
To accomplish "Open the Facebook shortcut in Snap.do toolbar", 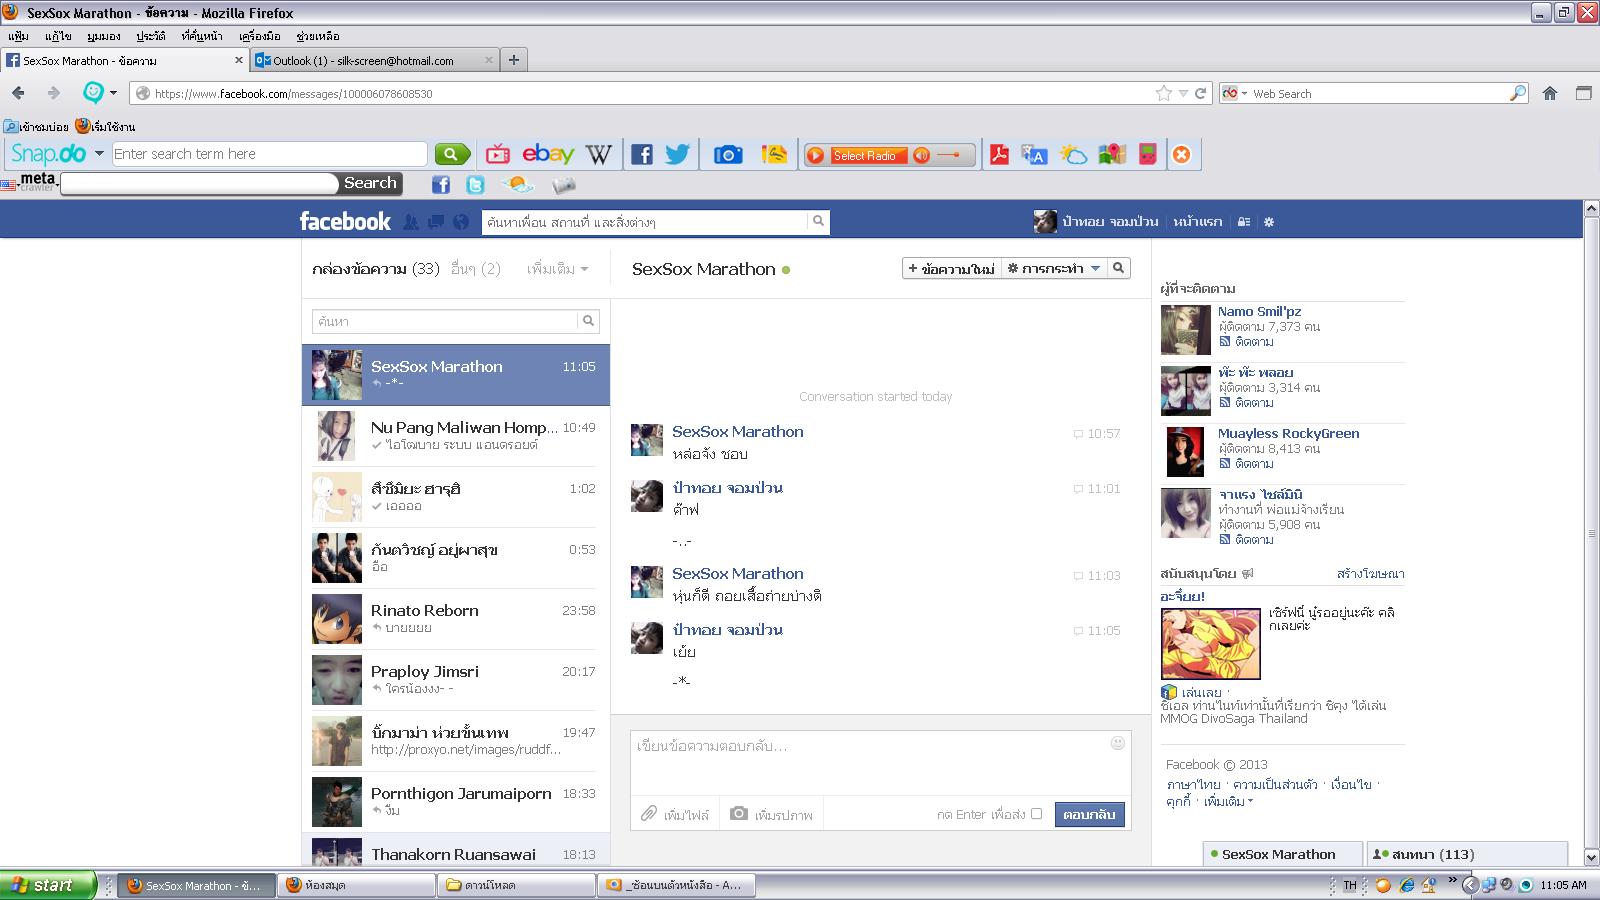I will [642, 154].
